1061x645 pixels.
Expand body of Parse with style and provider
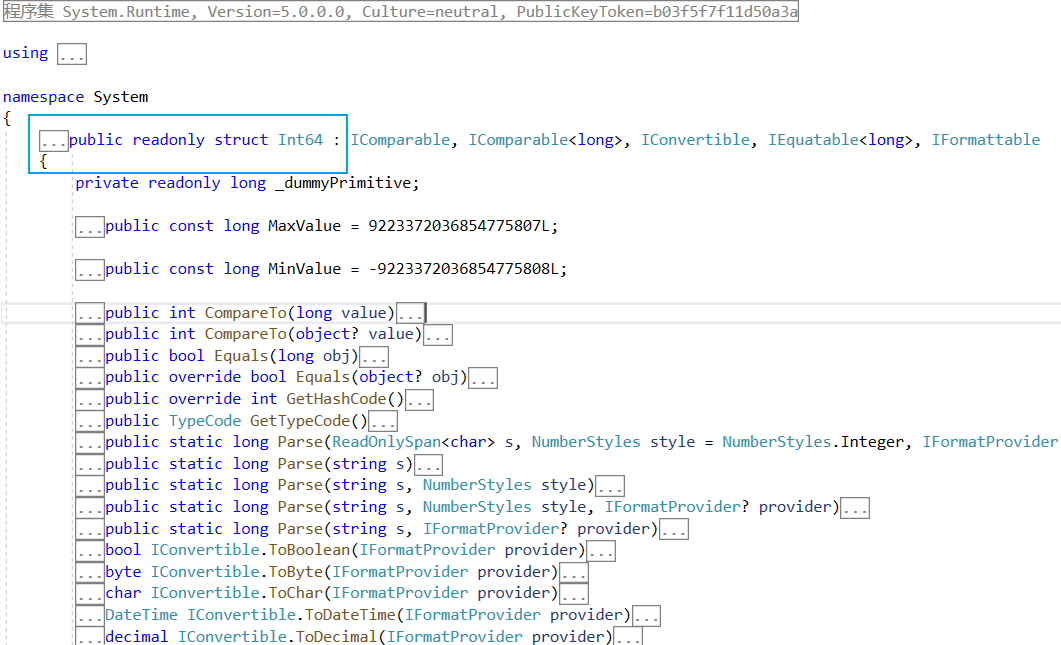click(855, 508)
